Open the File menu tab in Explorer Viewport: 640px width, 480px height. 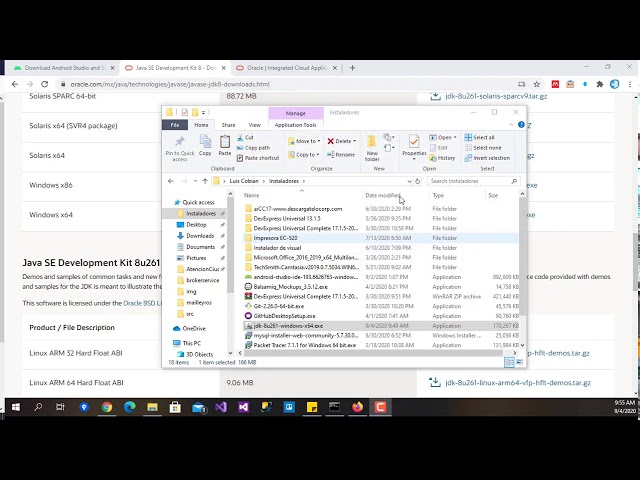175,125
